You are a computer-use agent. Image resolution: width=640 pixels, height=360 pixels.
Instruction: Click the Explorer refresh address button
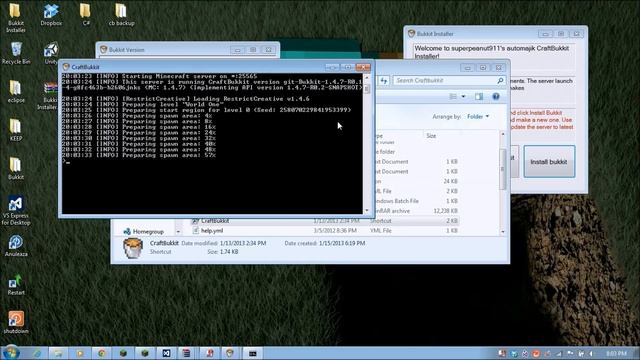pyautogui.click(x=384, y=81)
